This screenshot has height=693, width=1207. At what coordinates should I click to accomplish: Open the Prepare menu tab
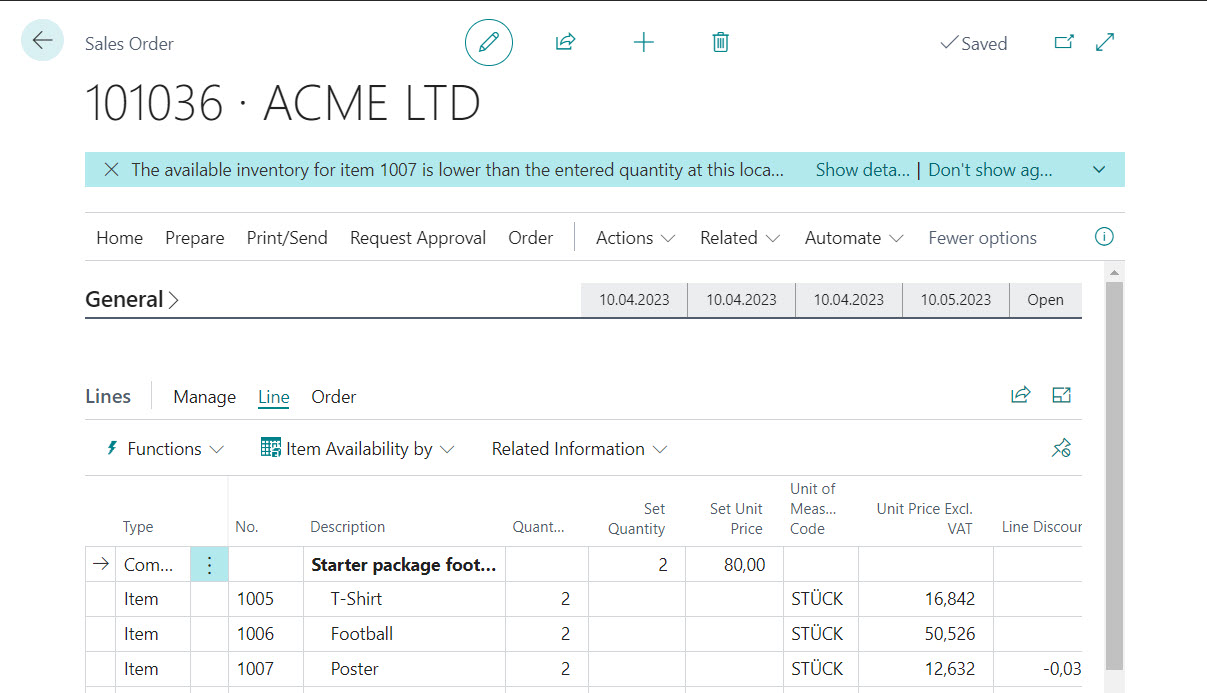point(195,238)
